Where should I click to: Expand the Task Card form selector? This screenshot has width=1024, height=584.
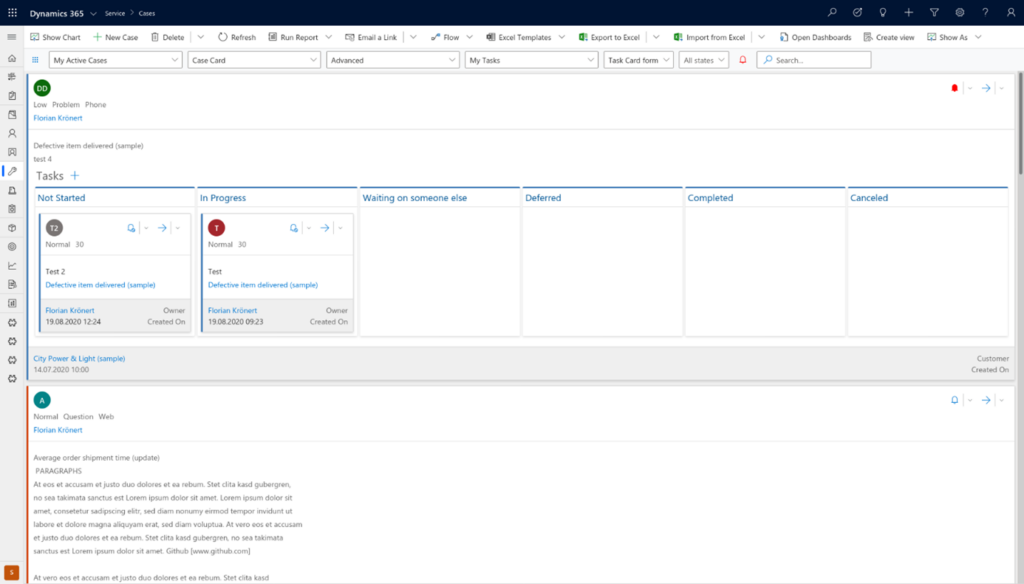(x=638, y=59)
